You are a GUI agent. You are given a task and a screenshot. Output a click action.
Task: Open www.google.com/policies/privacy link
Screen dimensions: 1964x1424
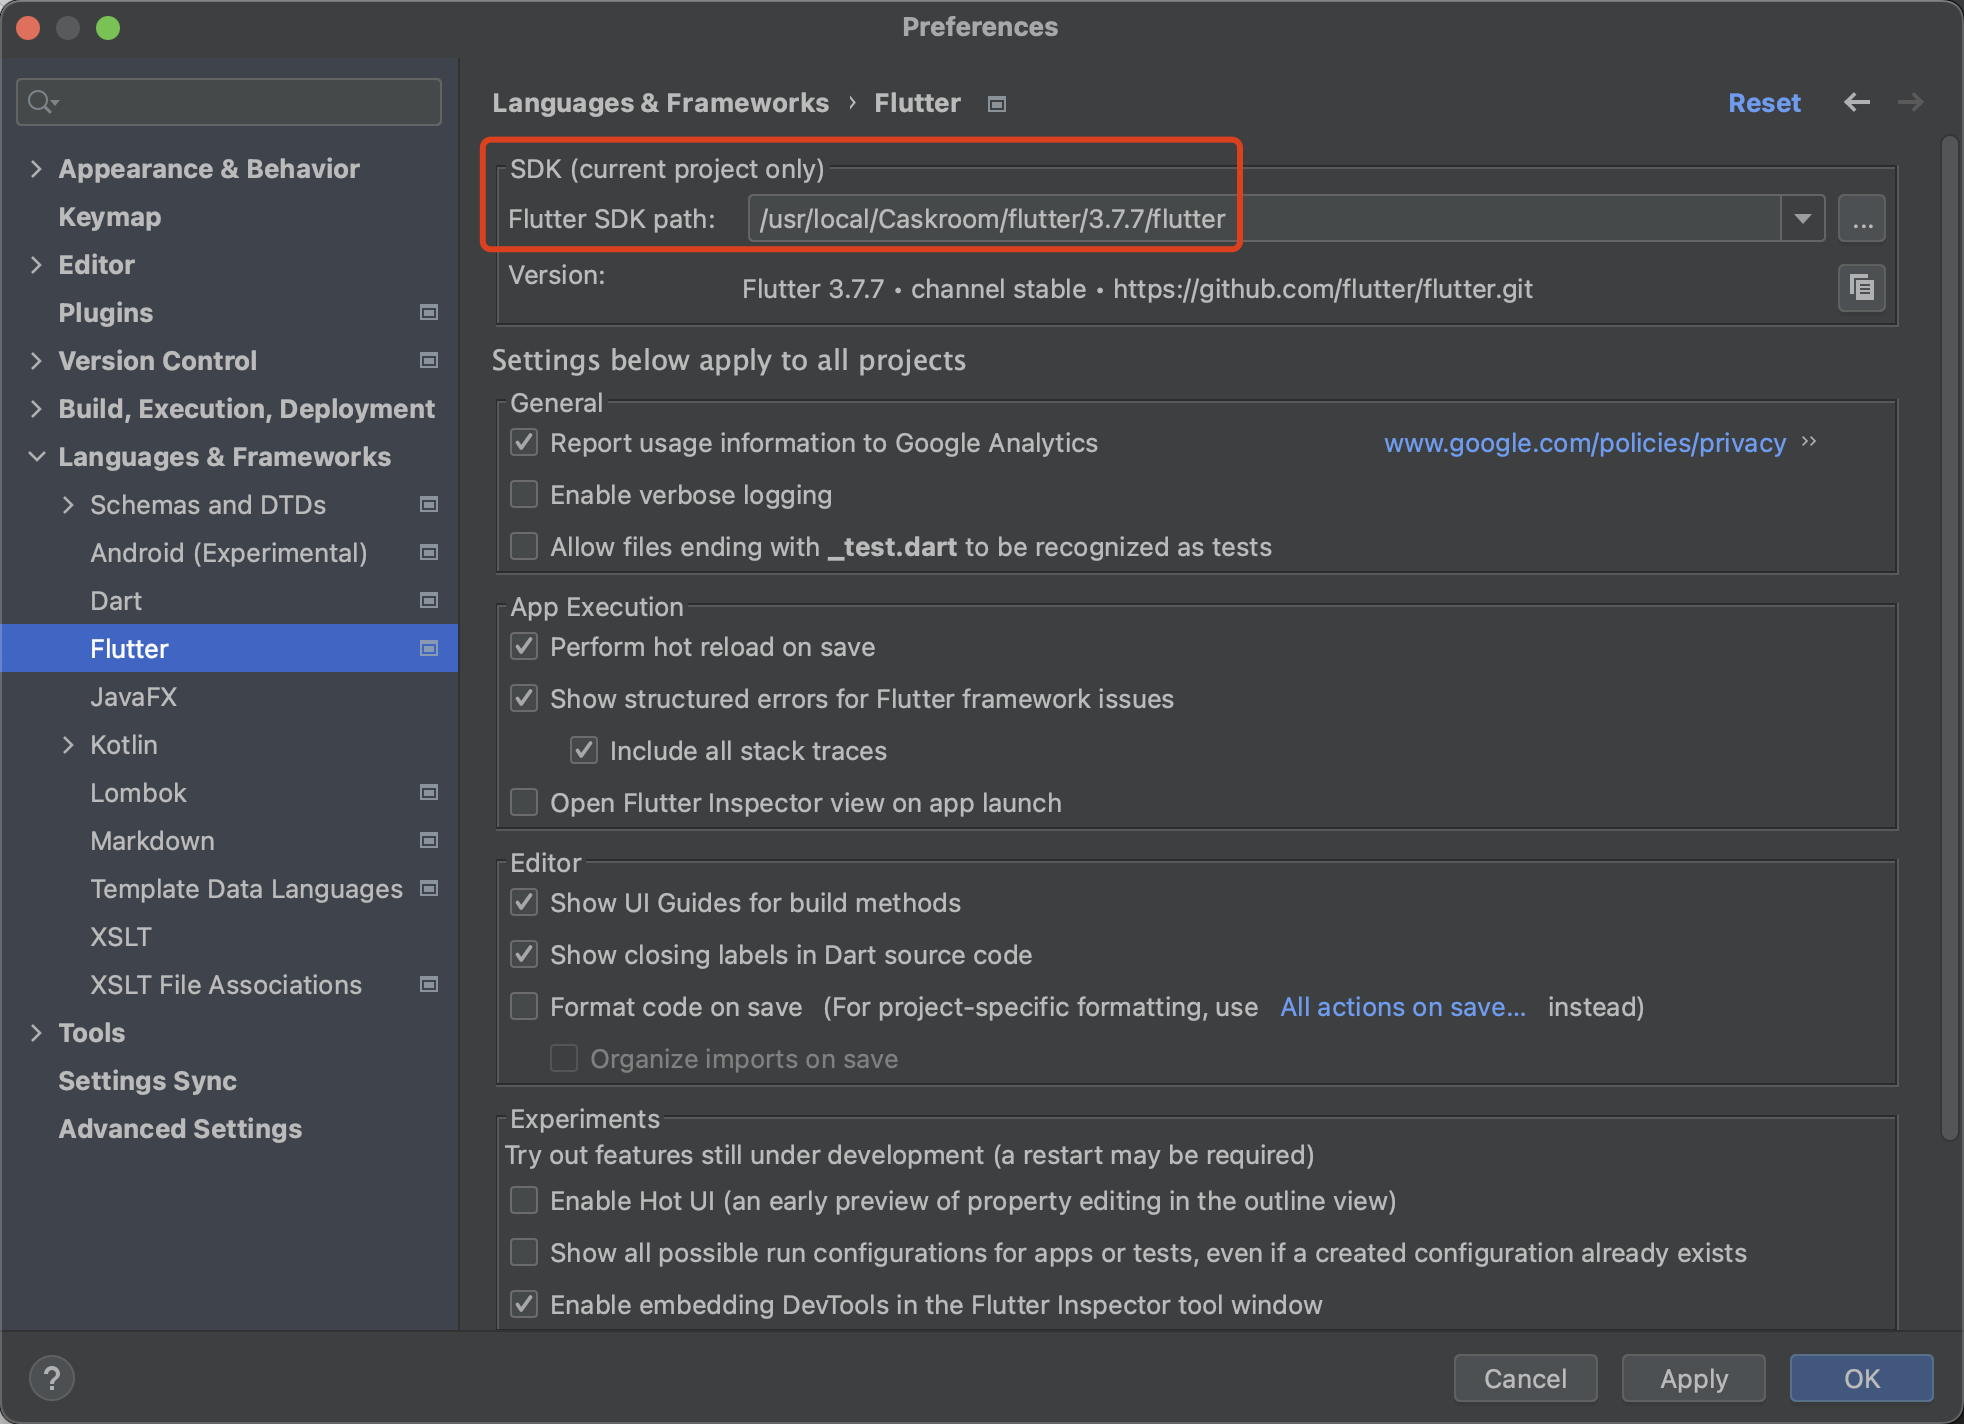tap(1585, 443)
